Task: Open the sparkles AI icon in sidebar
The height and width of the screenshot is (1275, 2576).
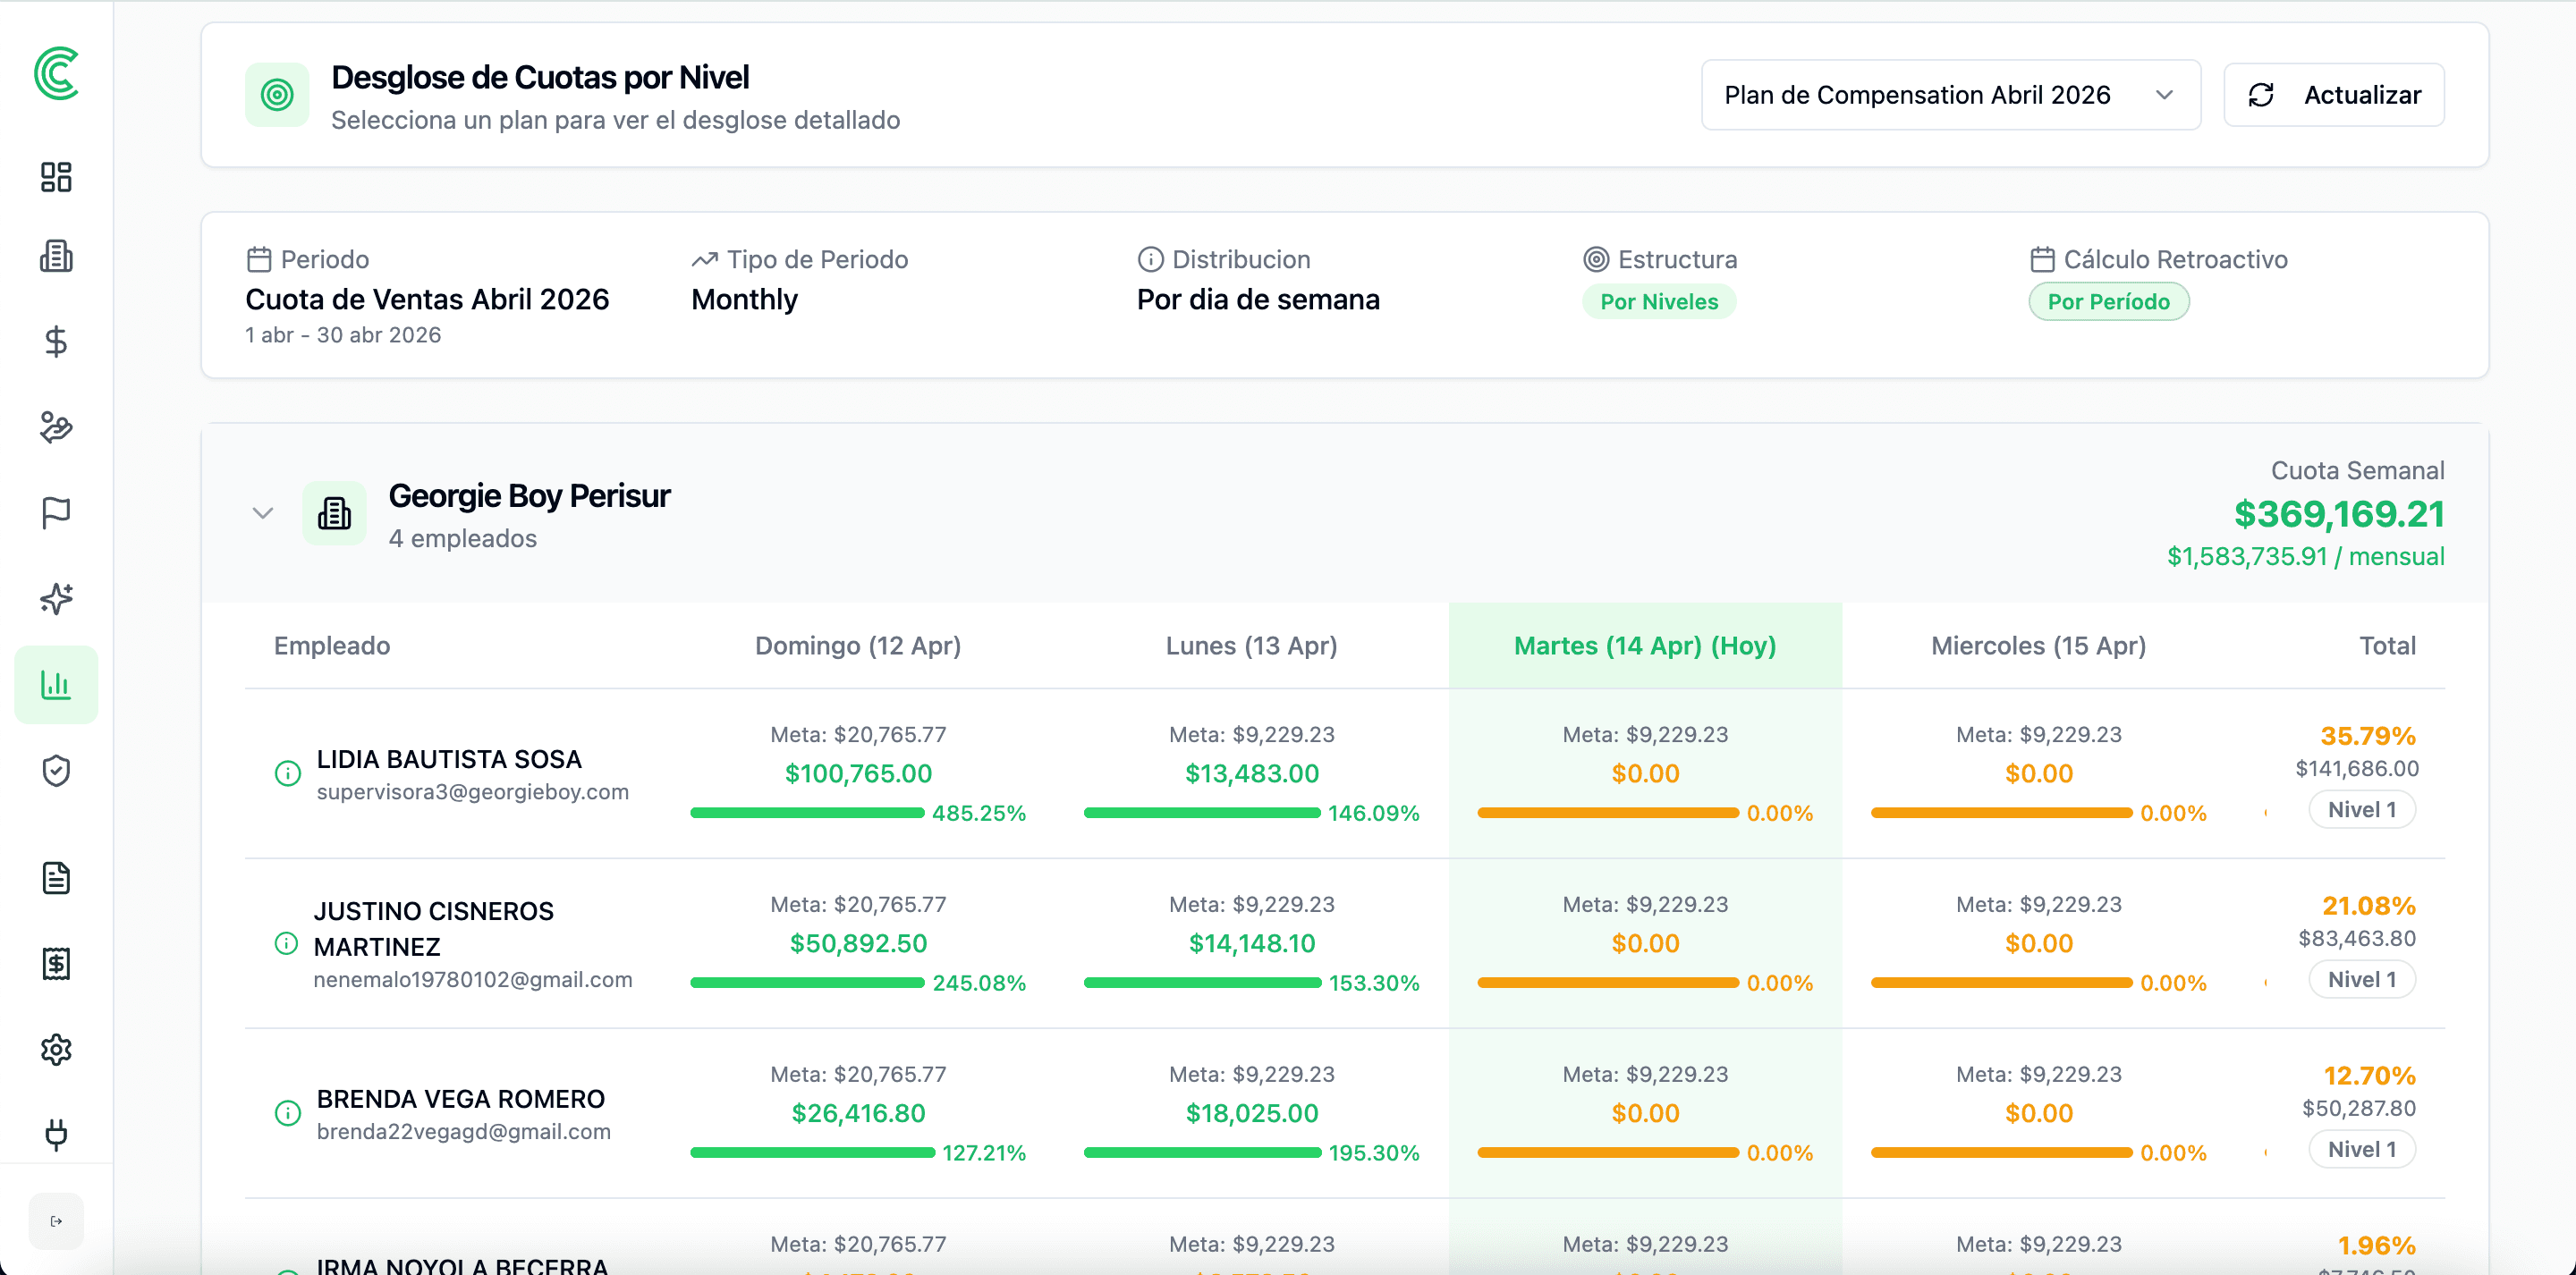Action: (x=56, y=598)
